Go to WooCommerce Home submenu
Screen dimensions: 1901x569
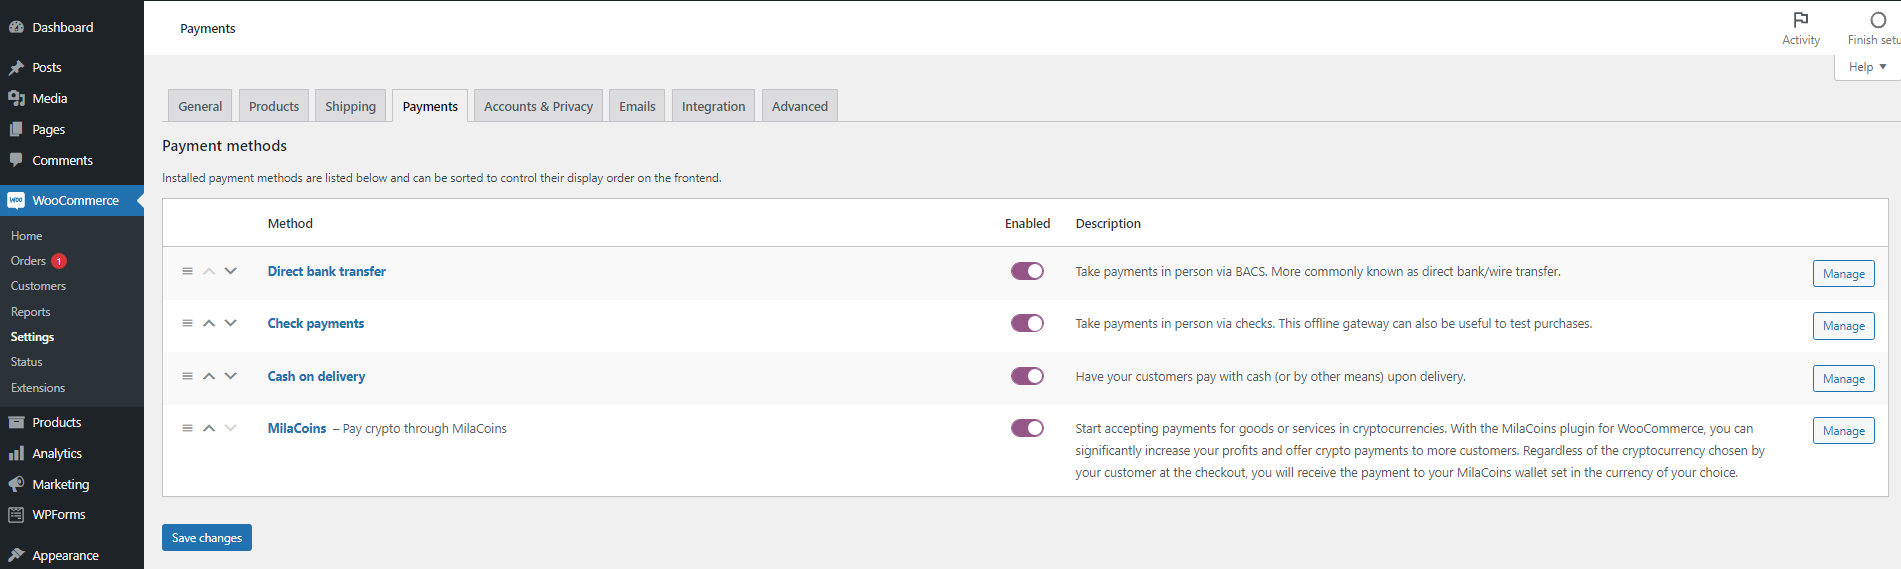(27, 236)
